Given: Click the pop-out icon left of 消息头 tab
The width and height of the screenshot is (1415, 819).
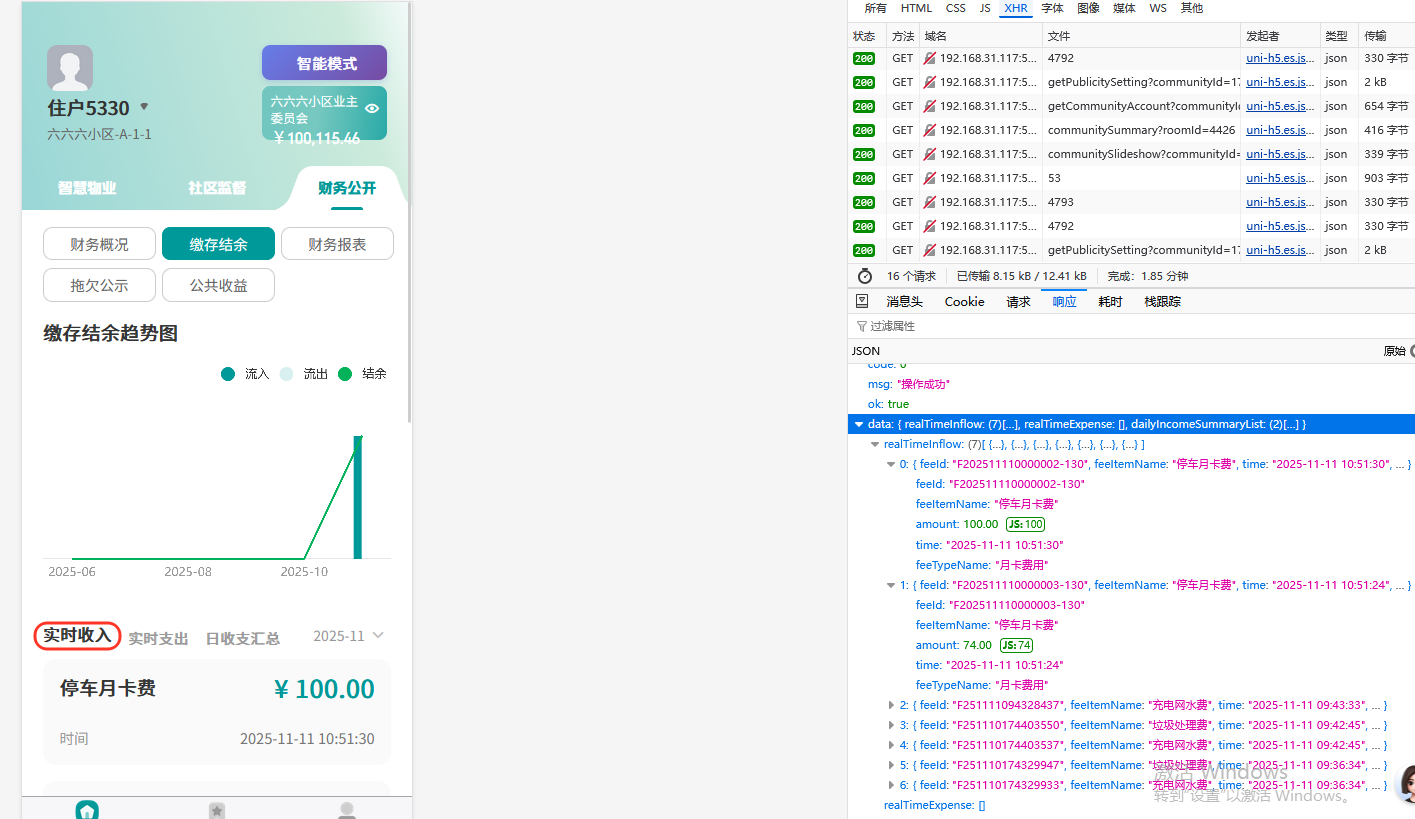Looking at the screenshot, I should (x=862, y=301).
